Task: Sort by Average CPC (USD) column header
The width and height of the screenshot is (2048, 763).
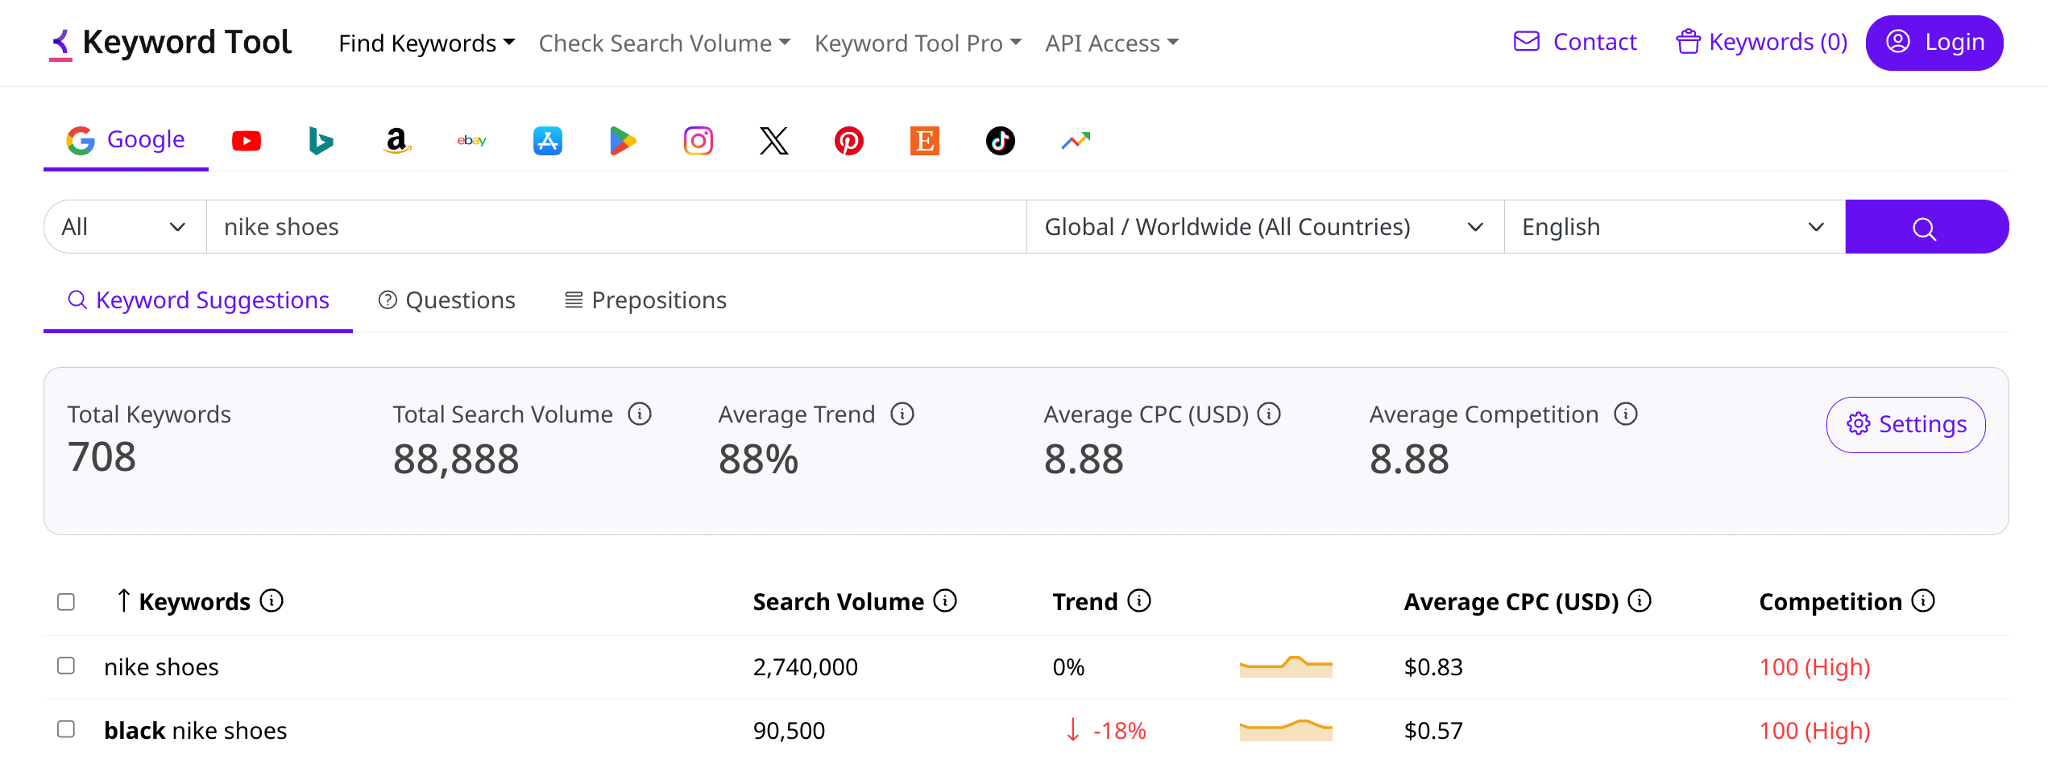Action: tap(1511, 602)
